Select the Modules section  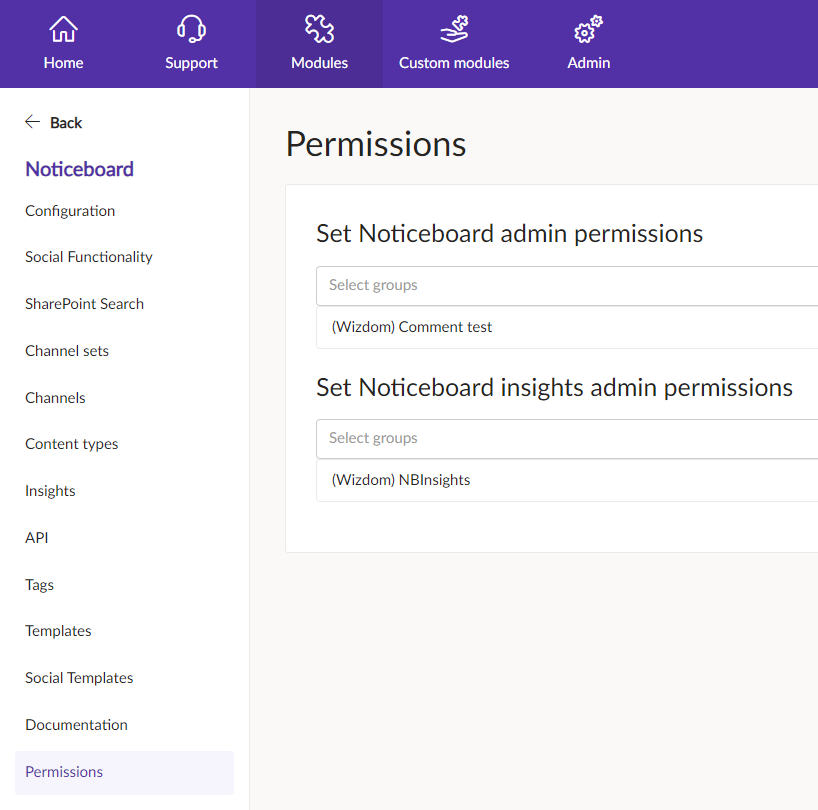click(319, 44)
